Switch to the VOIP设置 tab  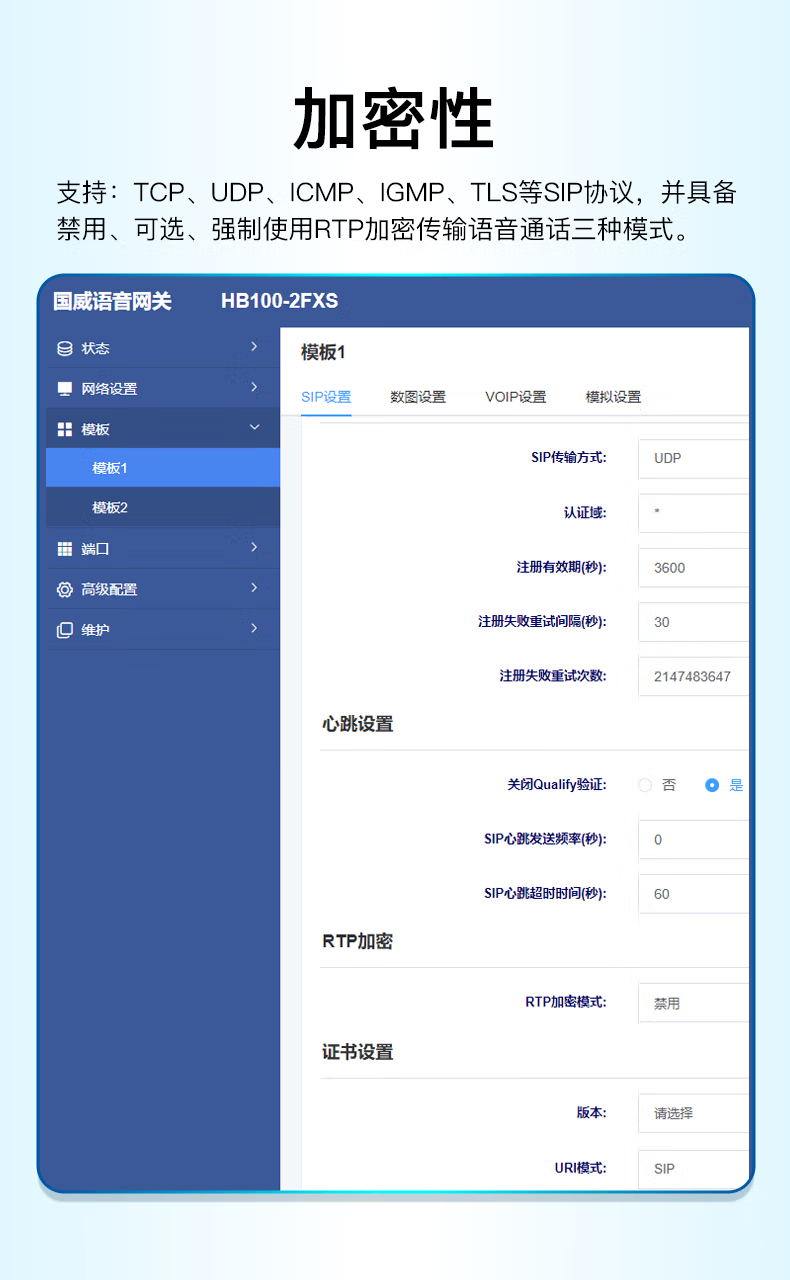pos(516,397)
